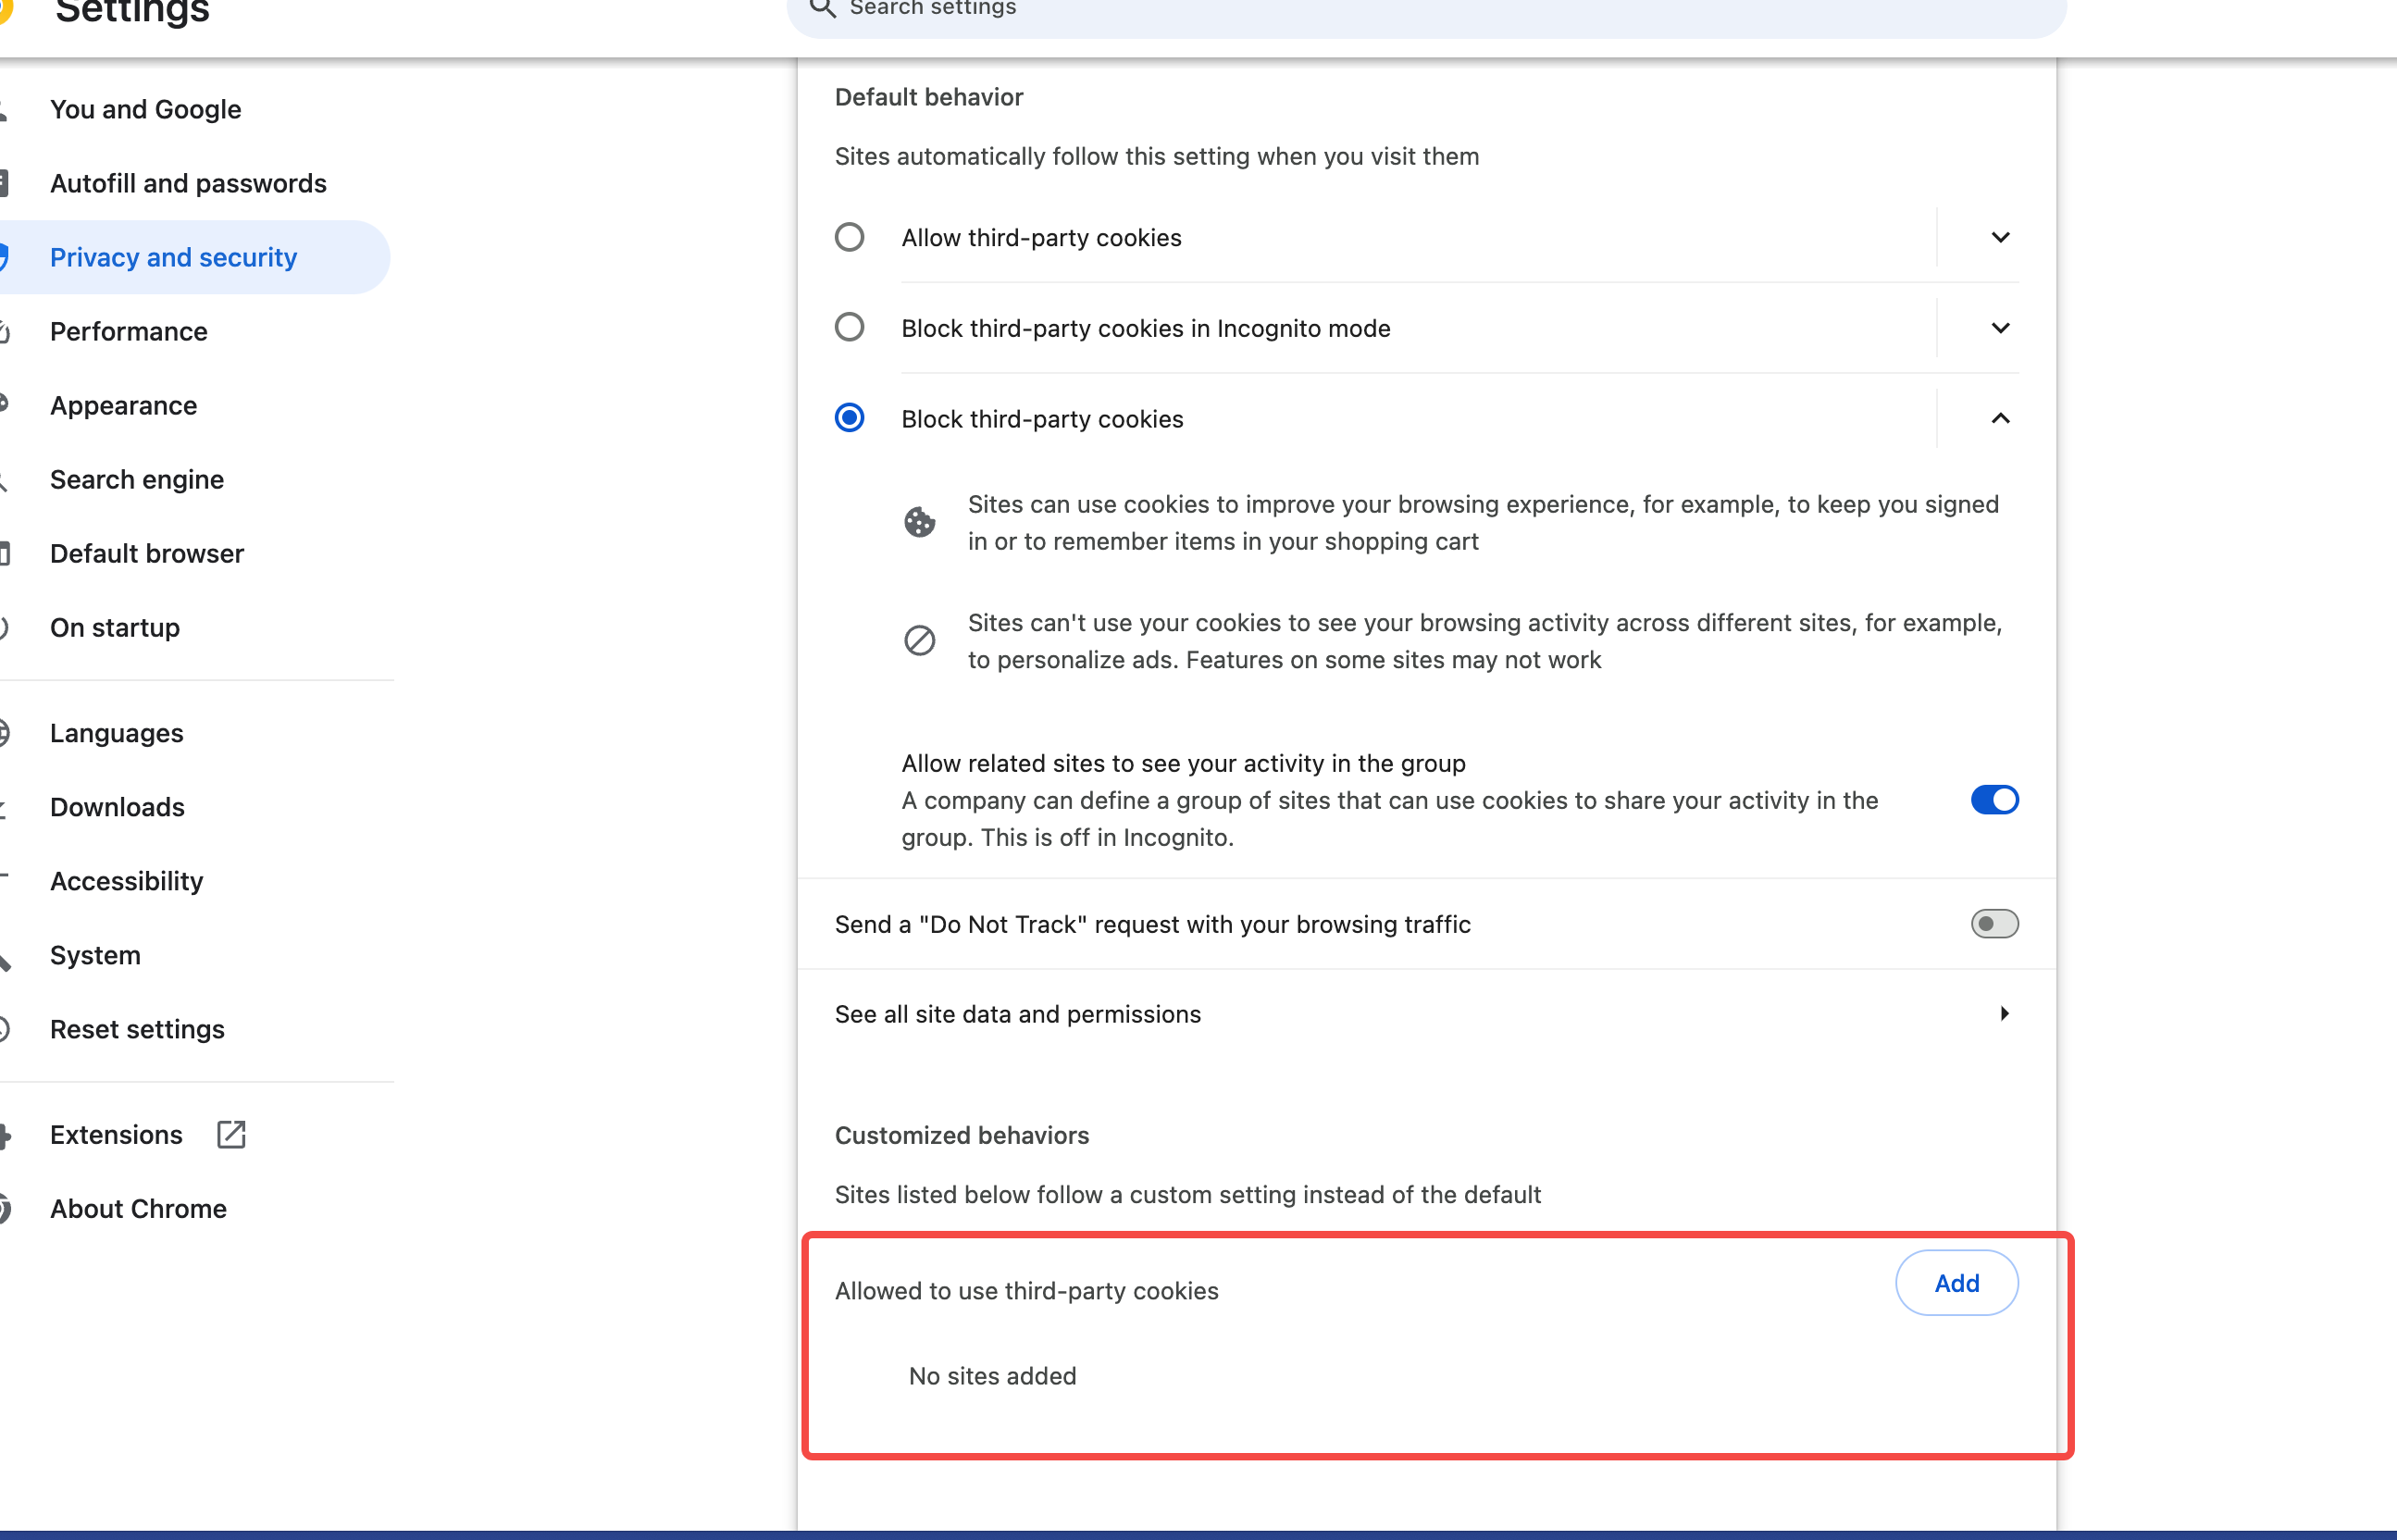The width and height of the screenshot is (2397, 1540).
Task: Toggle related sites activity switch off
Action: [1994, 799]
